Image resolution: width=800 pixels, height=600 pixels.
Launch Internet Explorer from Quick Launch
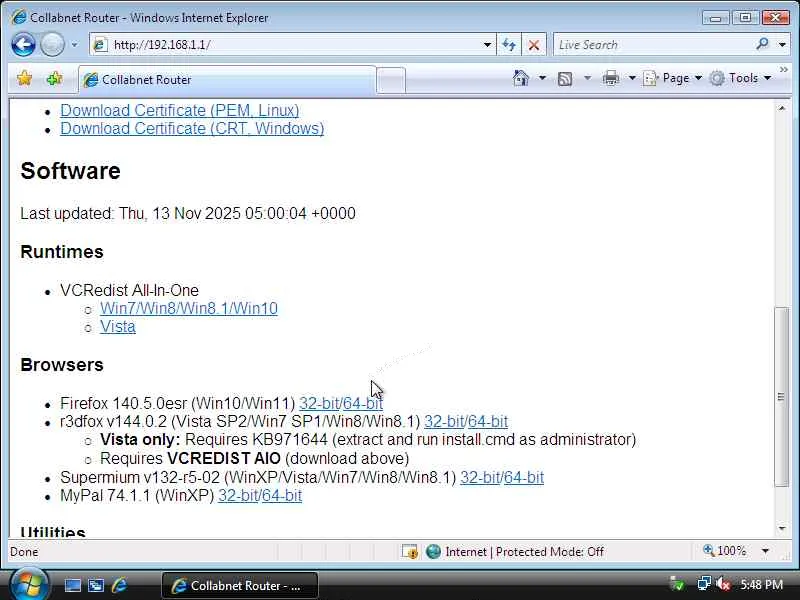coord(119,585)
